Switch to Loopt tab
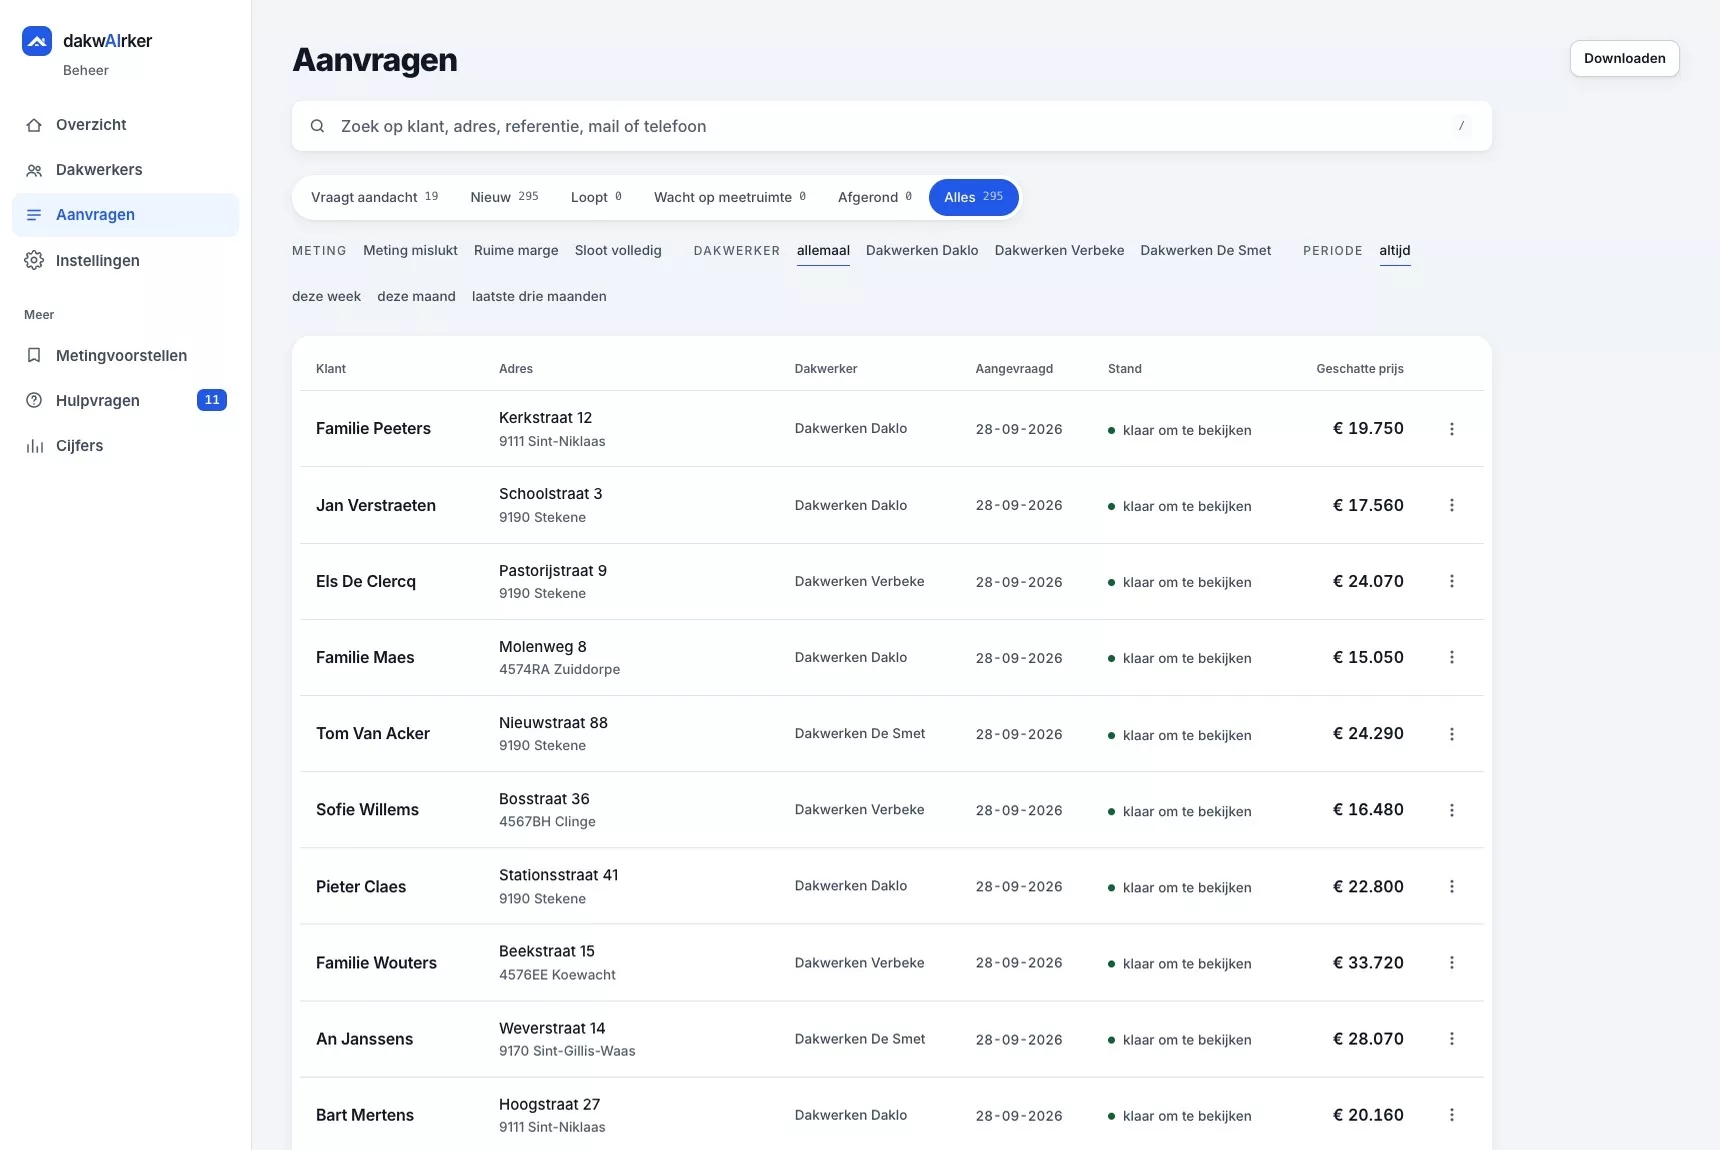This screenshot has width=1720, height=1150. pyautogui.click(x=597, y=197)
